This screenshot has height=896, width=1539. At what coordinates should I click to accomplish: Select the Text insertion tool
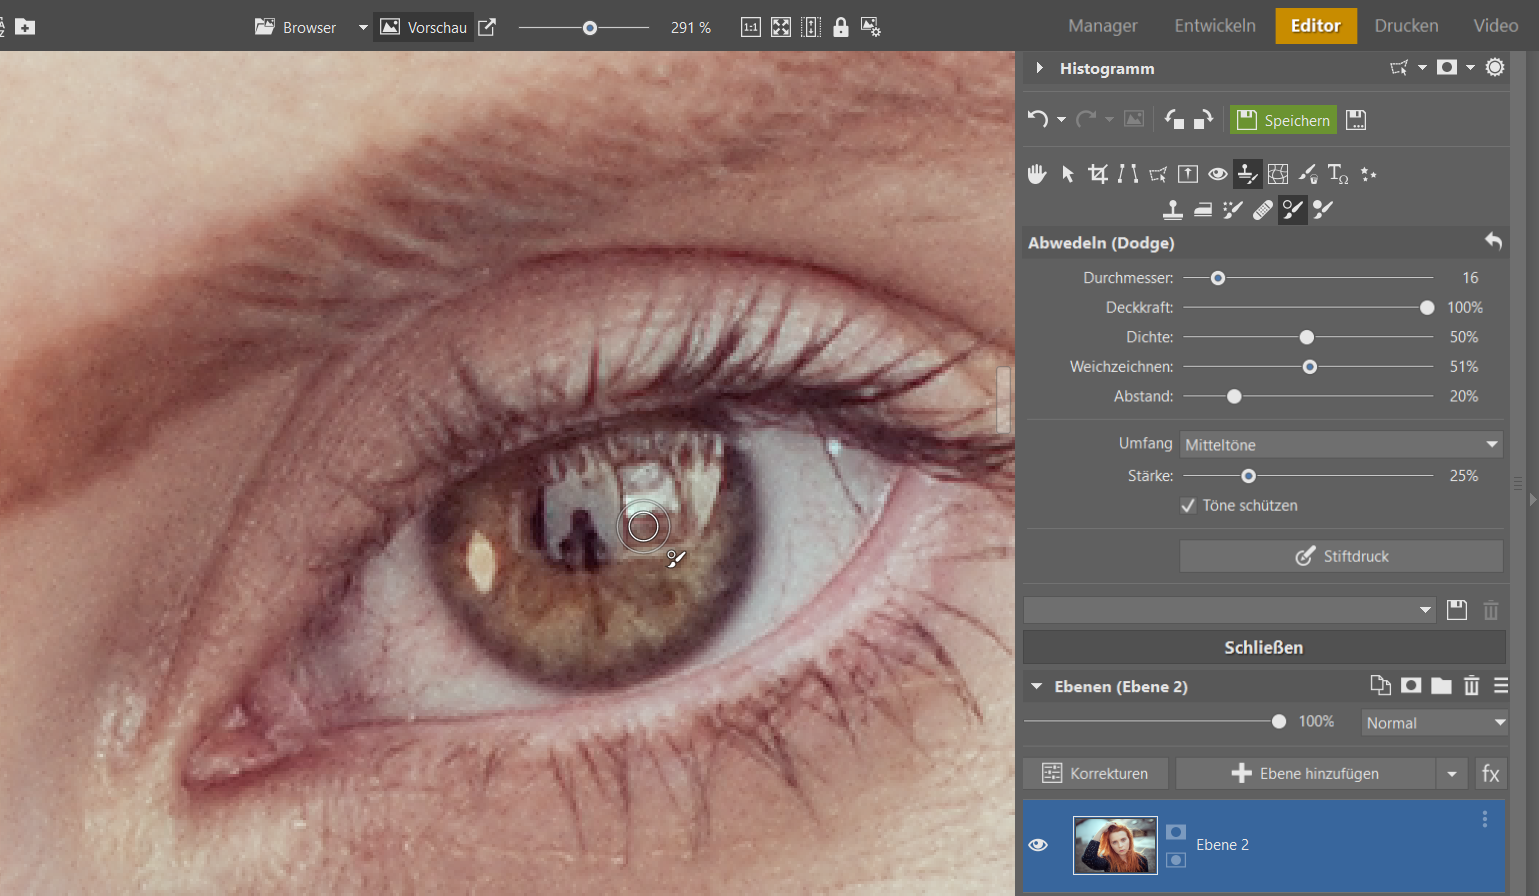click(x=1338, y=174)
